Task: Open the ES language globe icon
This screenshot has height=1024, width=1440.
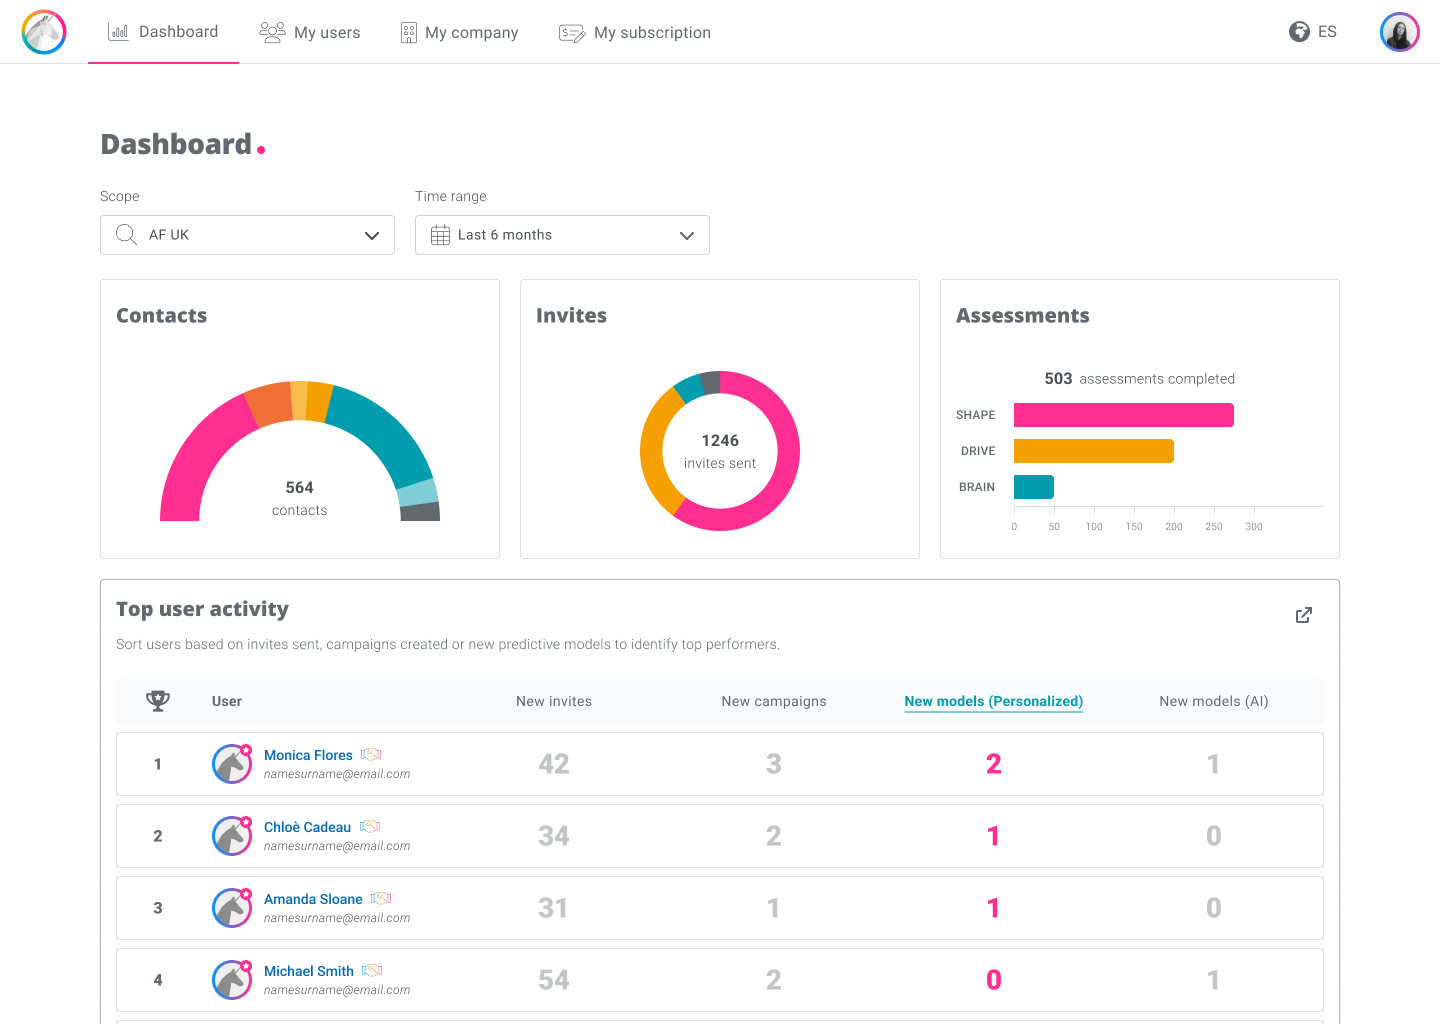Action: (1299, 32)
